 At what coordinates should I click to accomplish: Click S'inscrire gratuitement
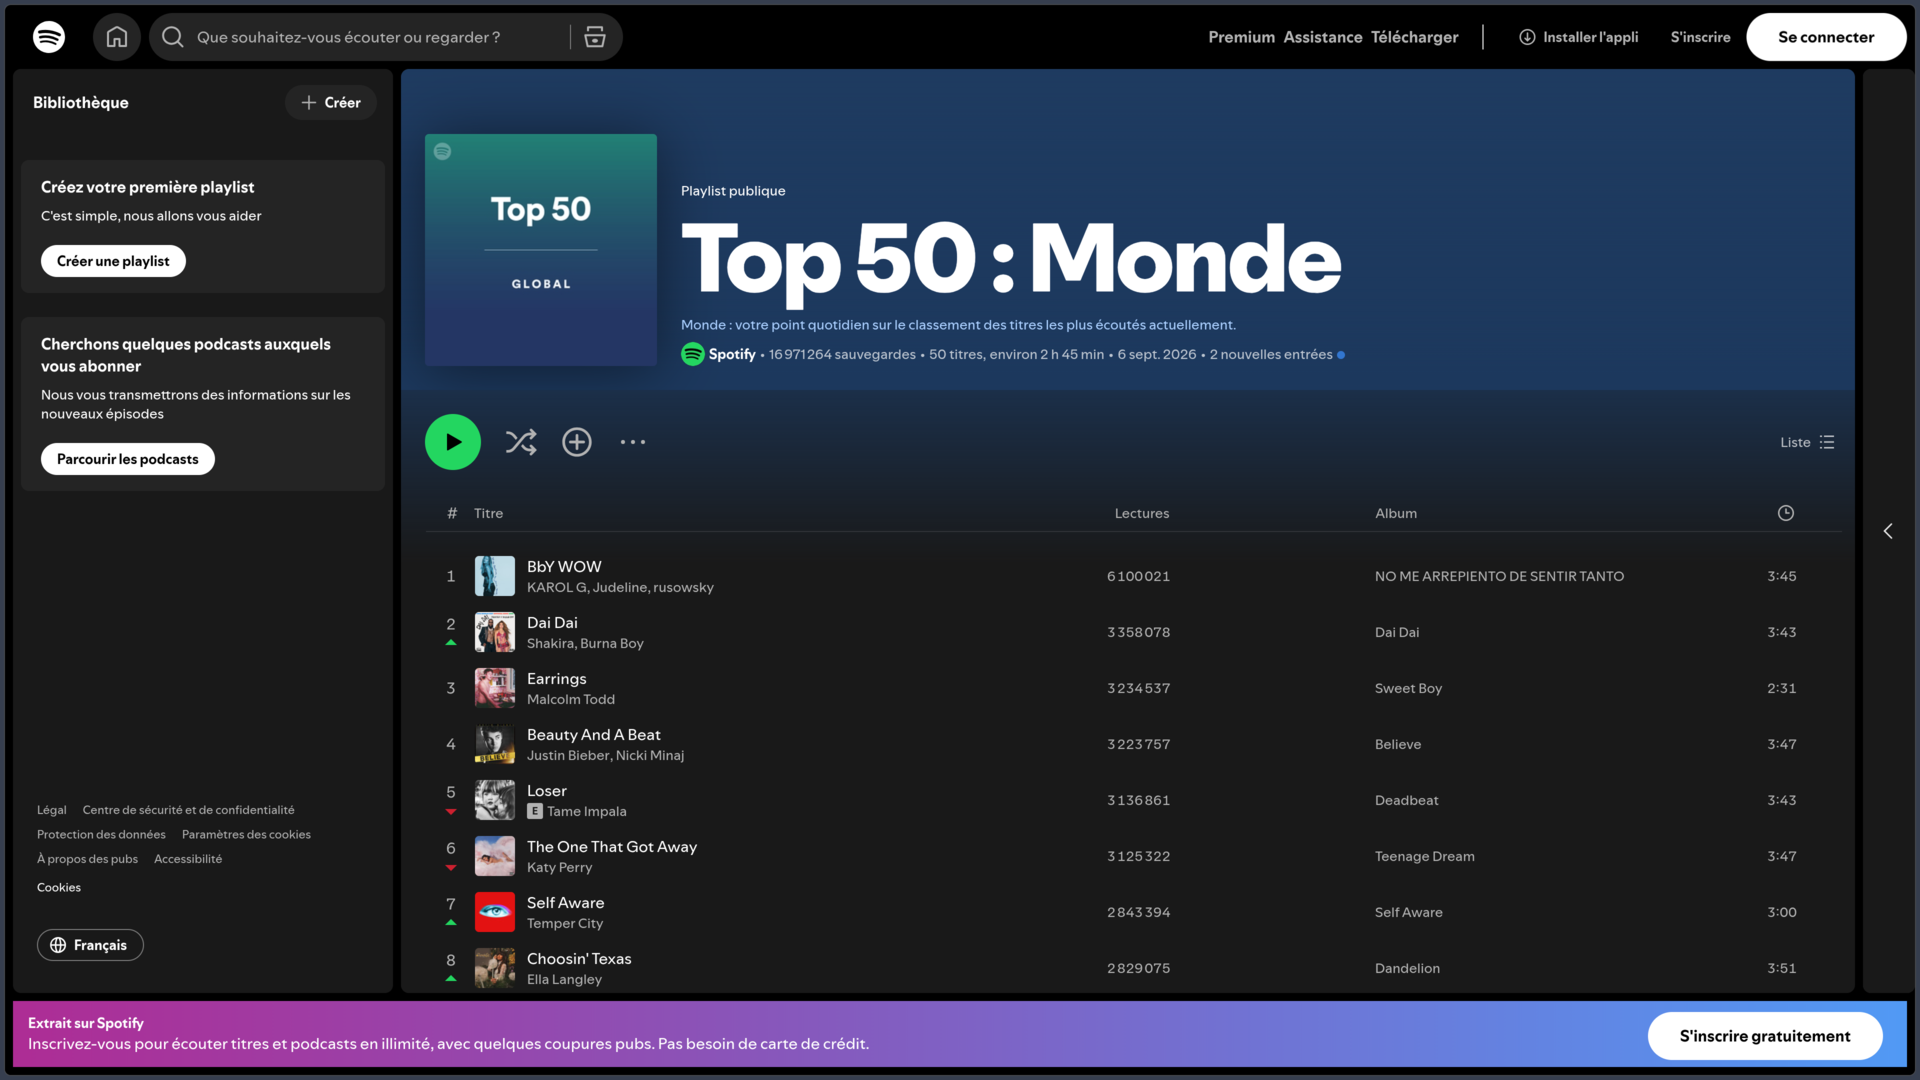(1765, 1036)
